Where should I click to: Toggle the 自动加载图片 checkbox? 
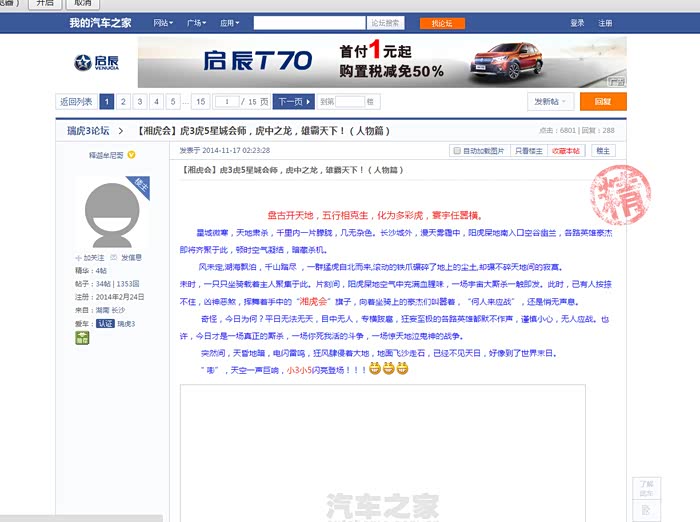[x=457, y=151]
